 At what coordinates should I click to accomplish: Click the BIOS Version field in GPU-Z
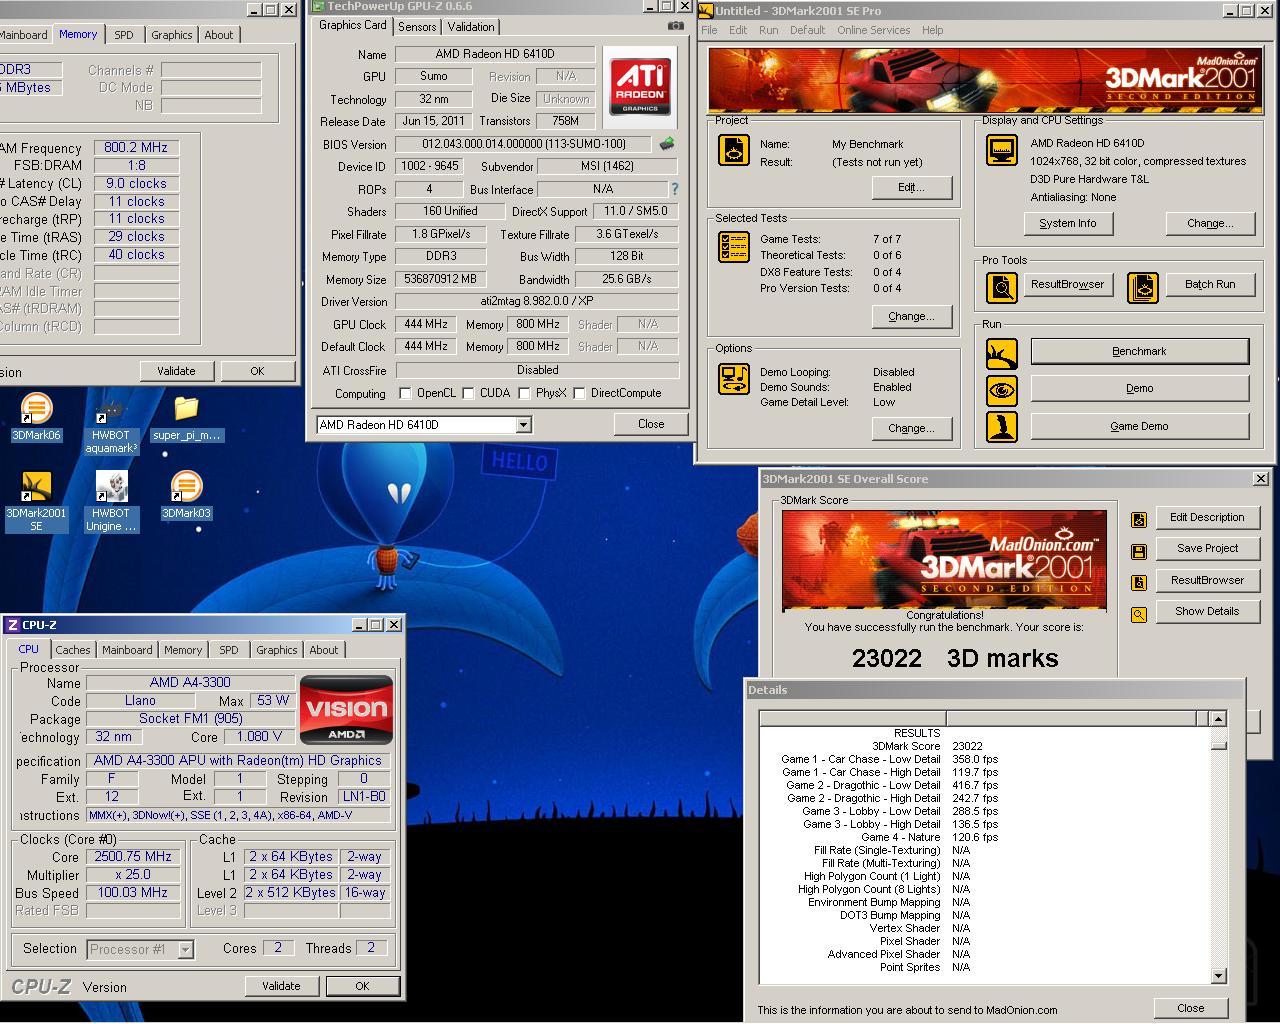tap(523, 144)
